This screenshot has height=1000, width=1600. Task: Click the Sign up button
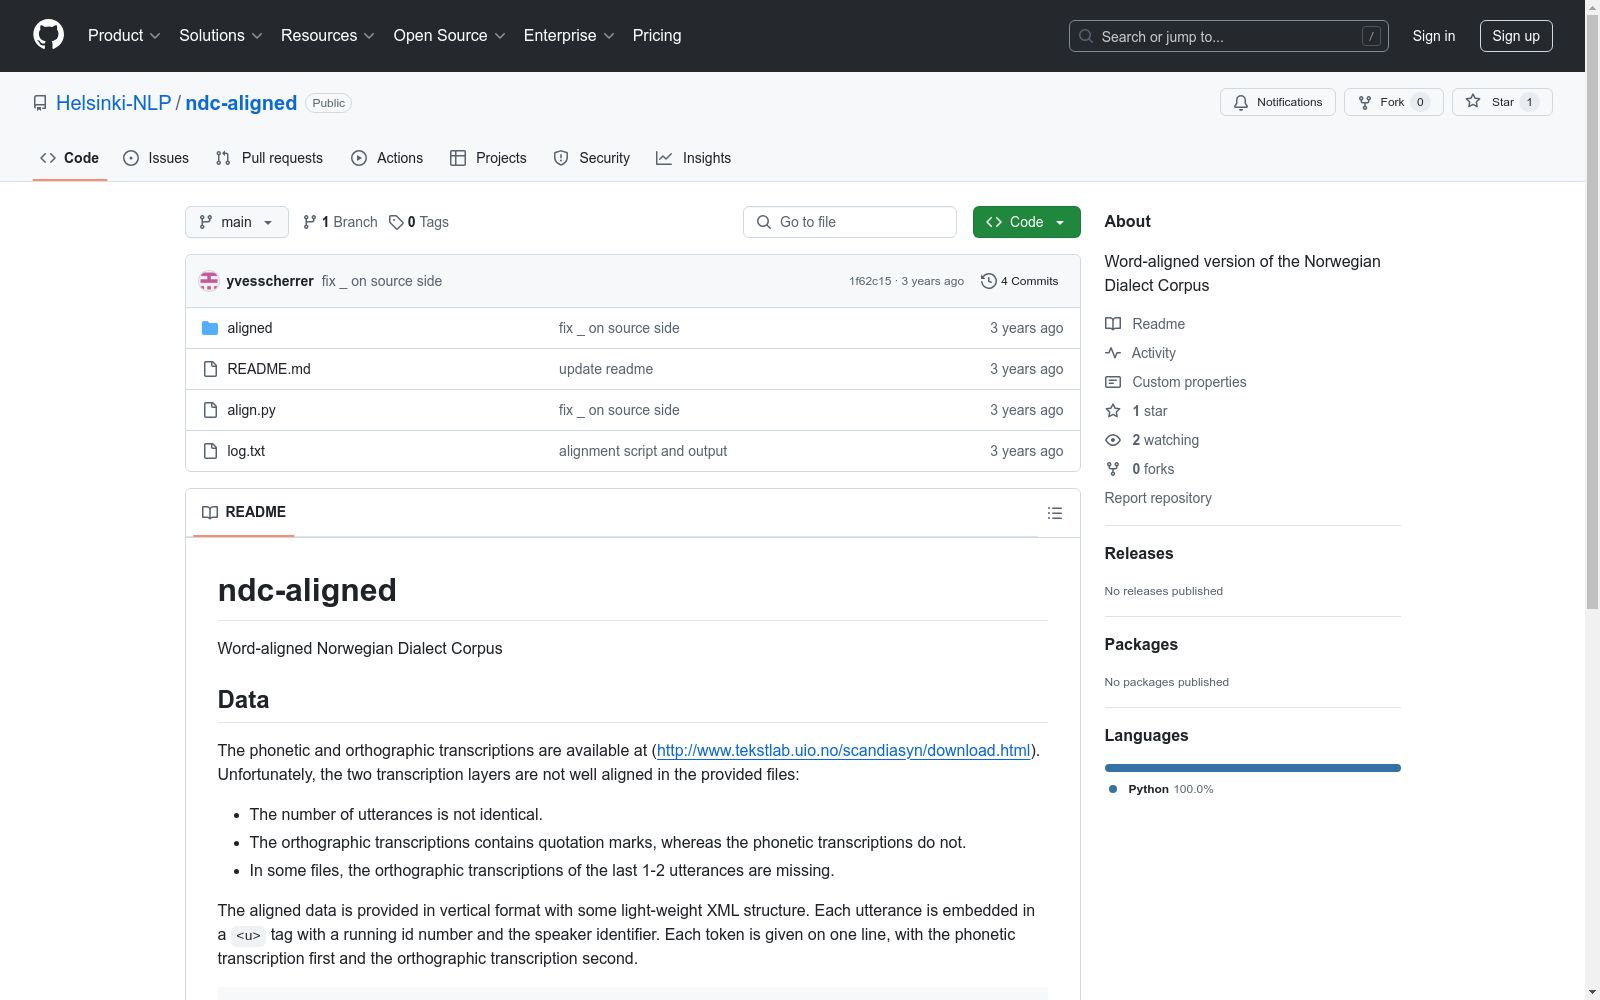(x=1516, y=36)
